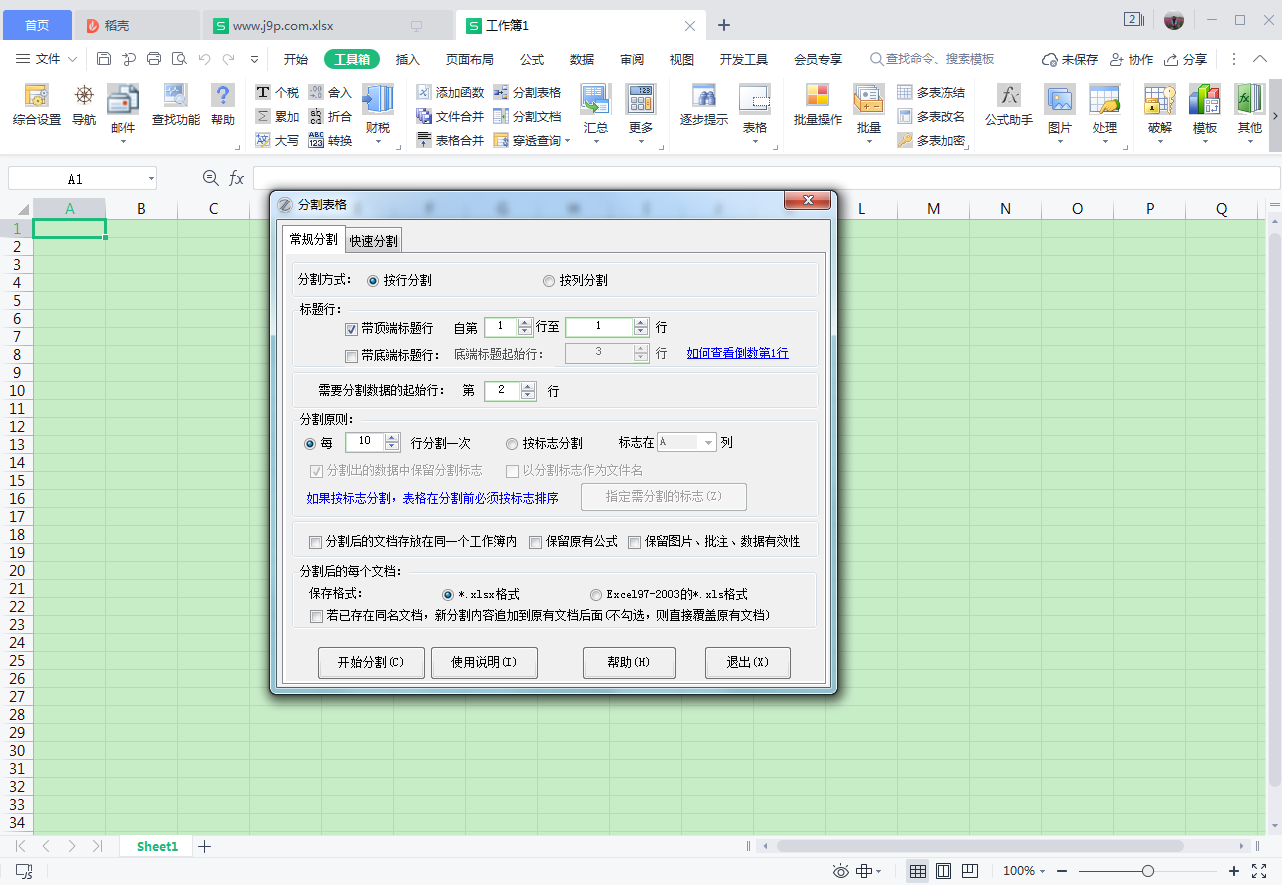
Task: Open the 如何查看倒数第1行 link
Action: click(x=737, y=353)
